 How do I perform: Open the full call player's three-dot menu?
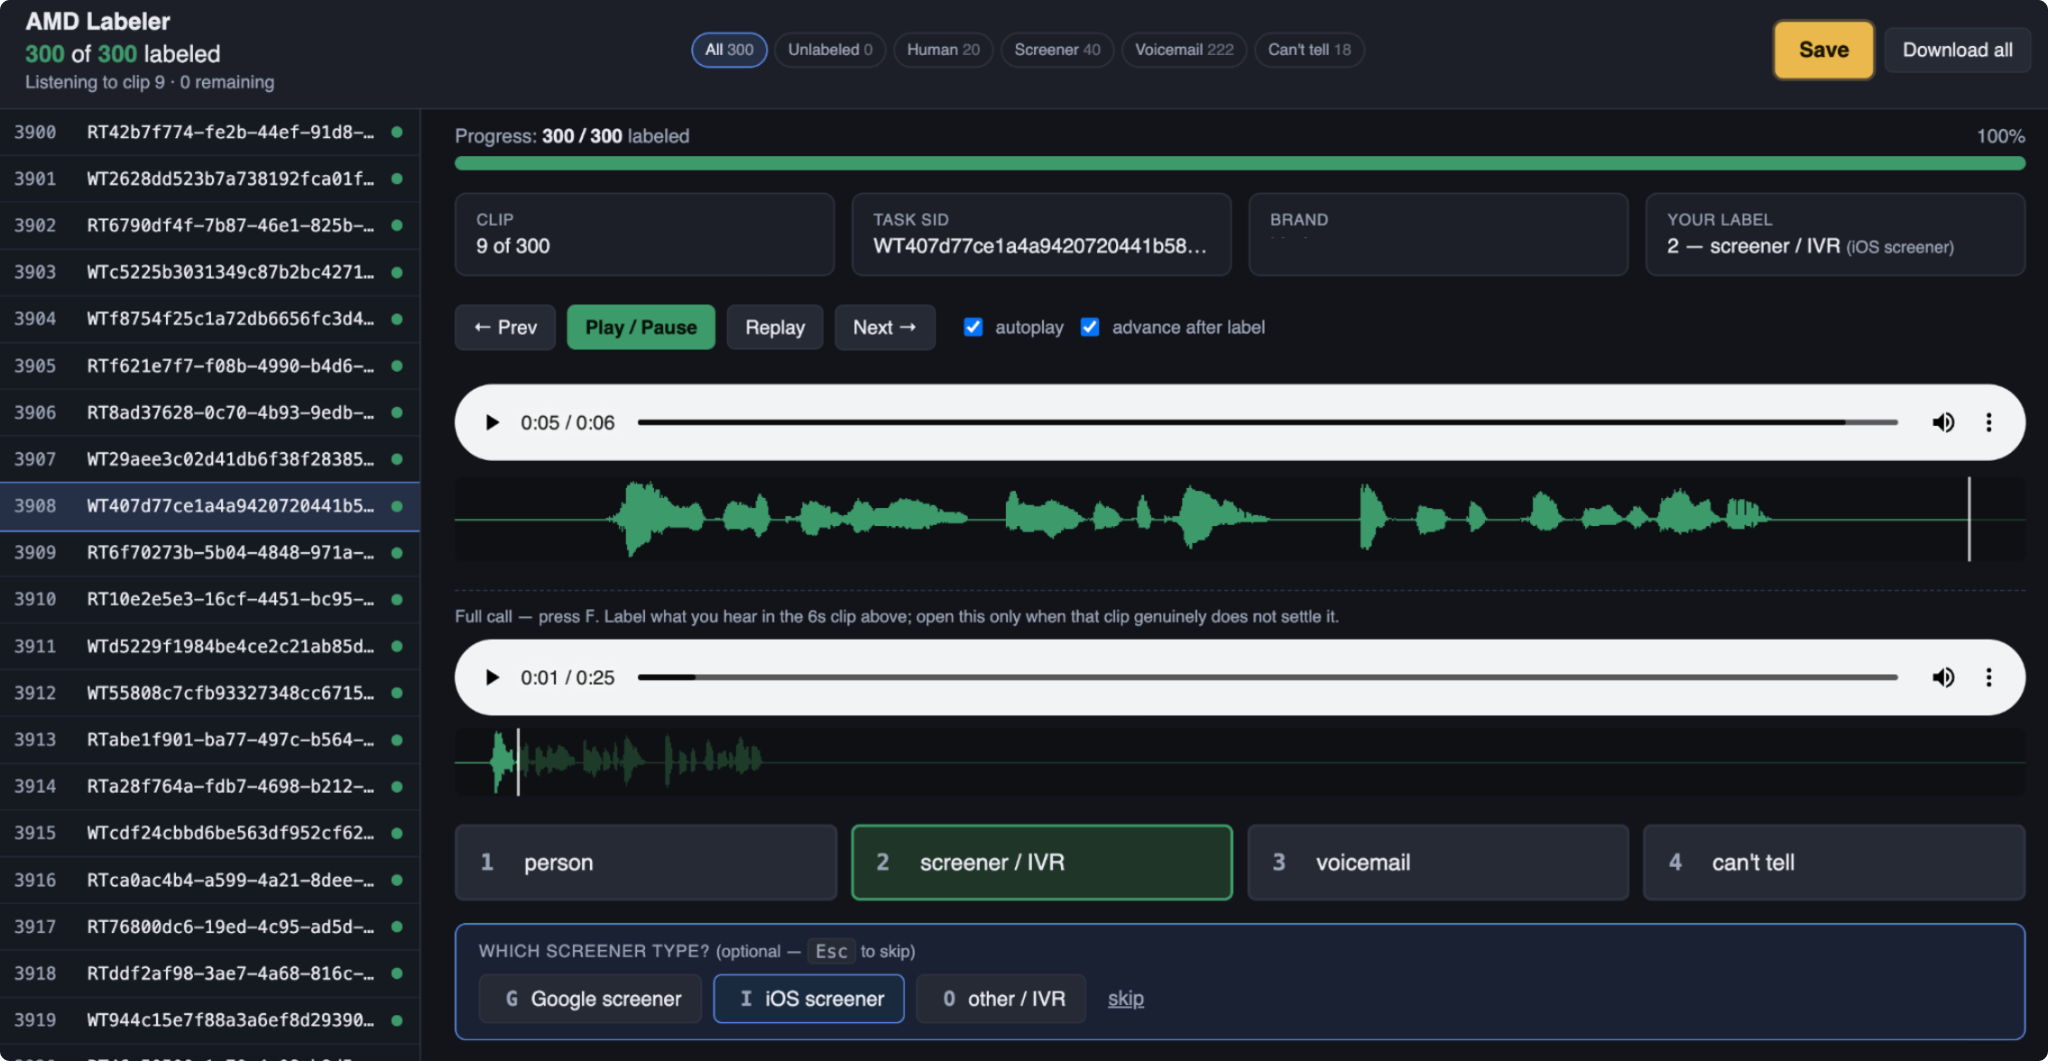[1988, 677]
